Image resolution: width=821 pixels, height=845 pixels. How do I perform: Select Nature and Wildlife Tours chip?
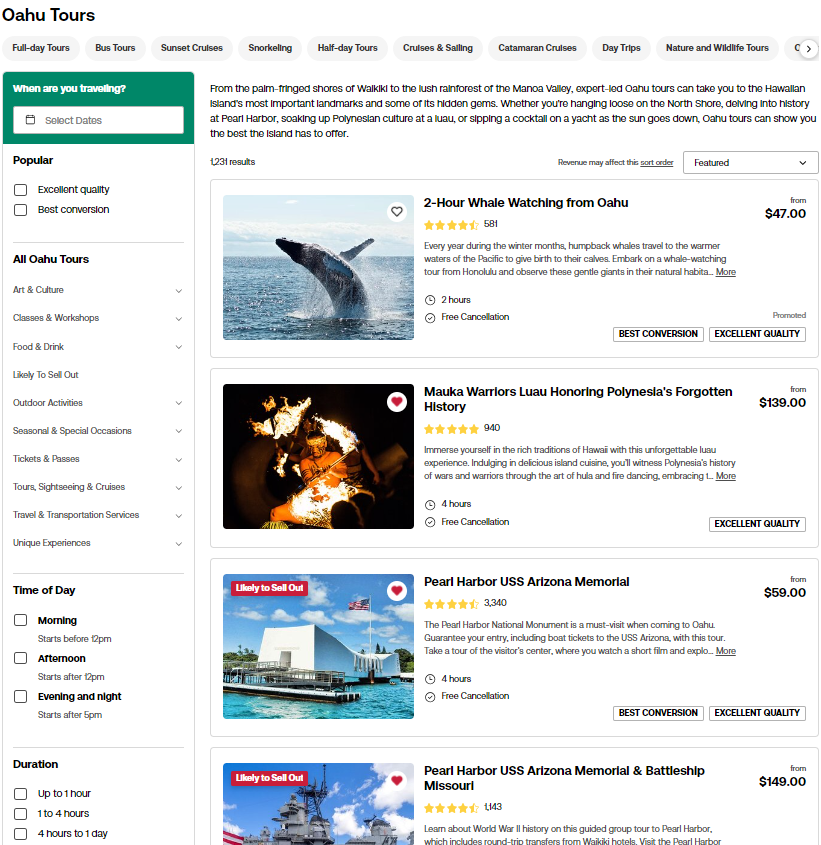(717, 48)
